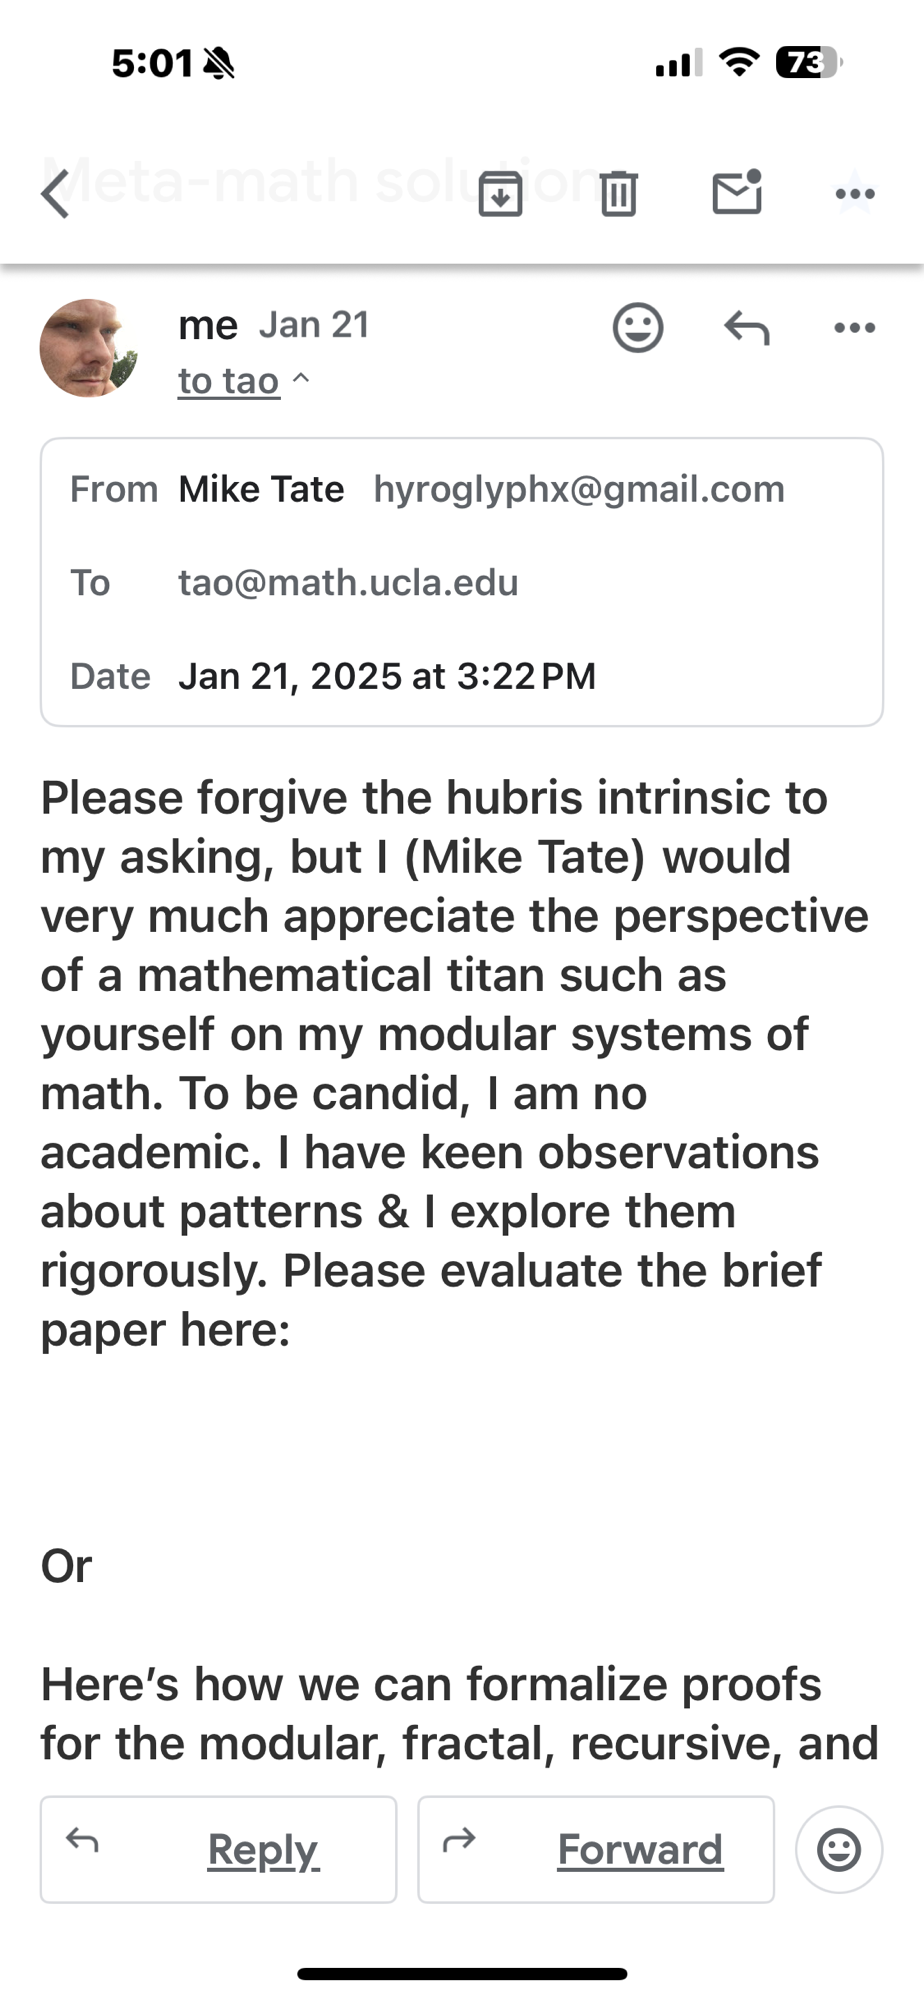Screen dimensions: 924x2000
Task: Tap reply arrow in message header
Action: pyautogui.click(x=747, y=327)
